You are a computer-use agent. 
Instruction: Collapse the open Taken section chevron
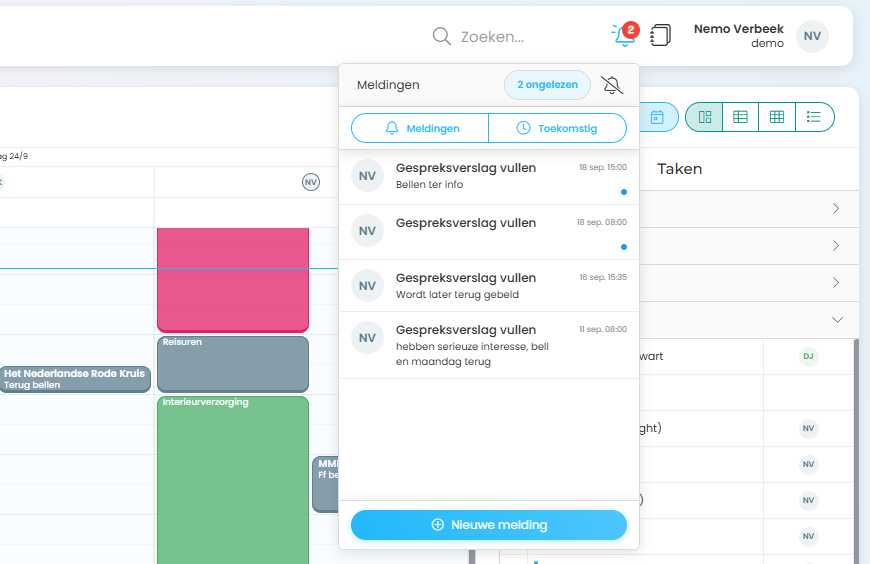click(837, 320)
